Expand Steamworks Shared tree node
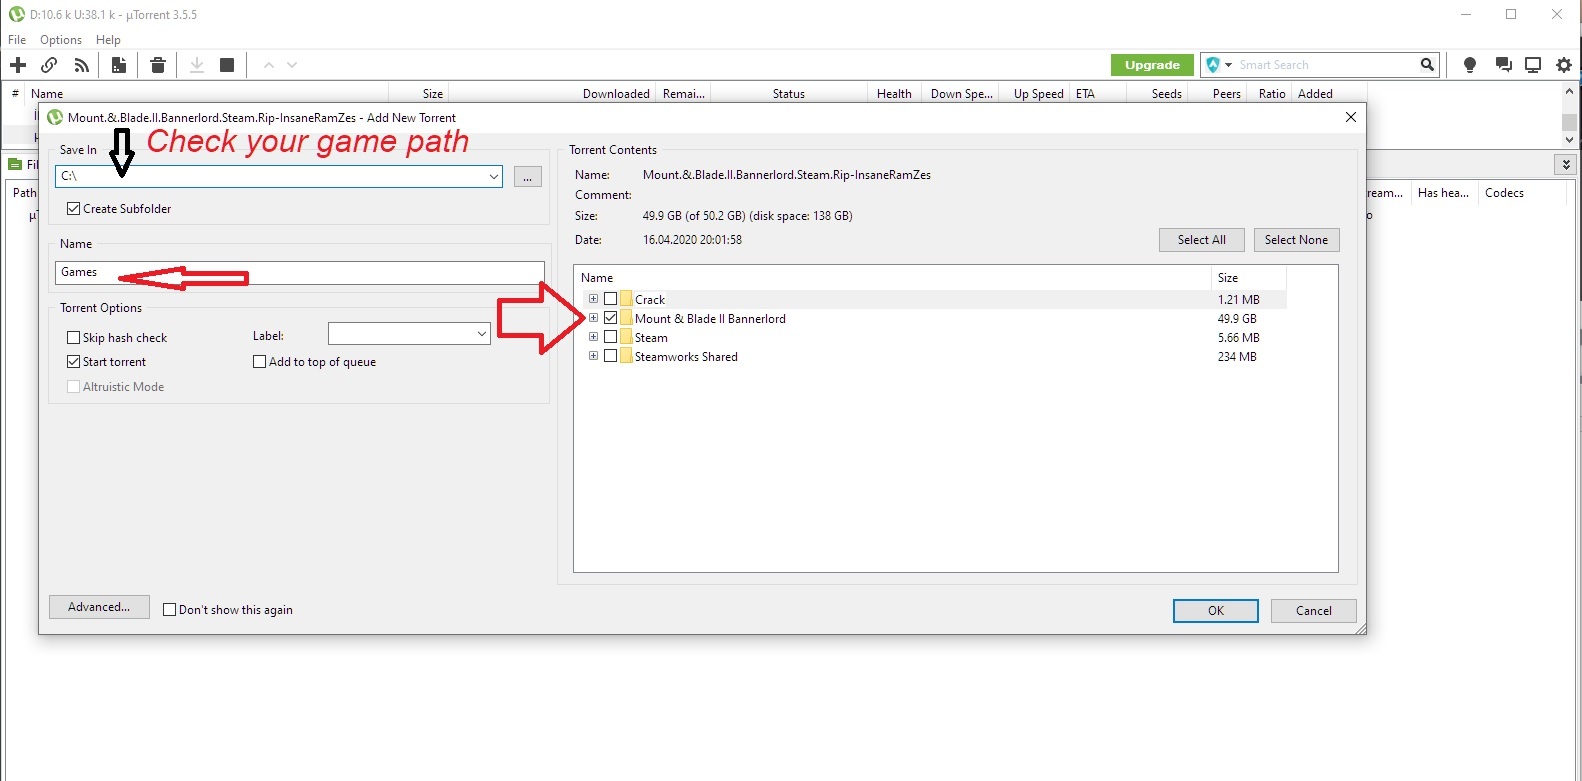Image resolution: width=1582 pixels, height=781 pixels. (593, 356)
